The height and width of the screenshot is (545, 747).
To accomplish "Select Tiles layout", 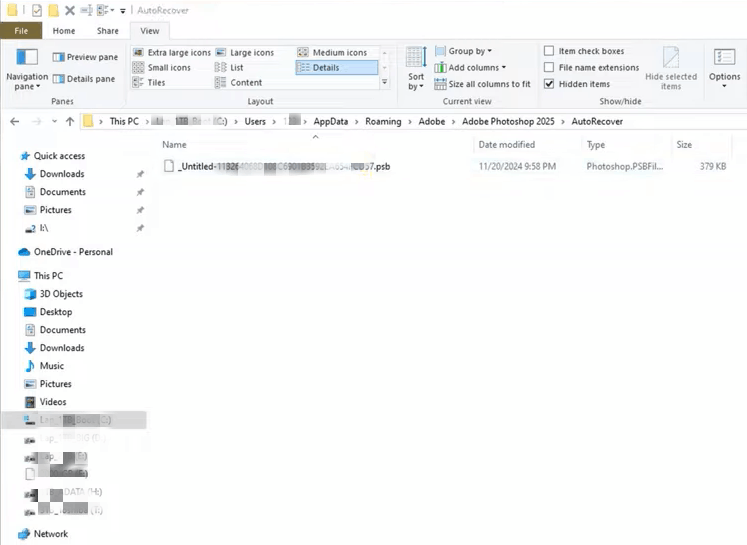I will point(149,82).
